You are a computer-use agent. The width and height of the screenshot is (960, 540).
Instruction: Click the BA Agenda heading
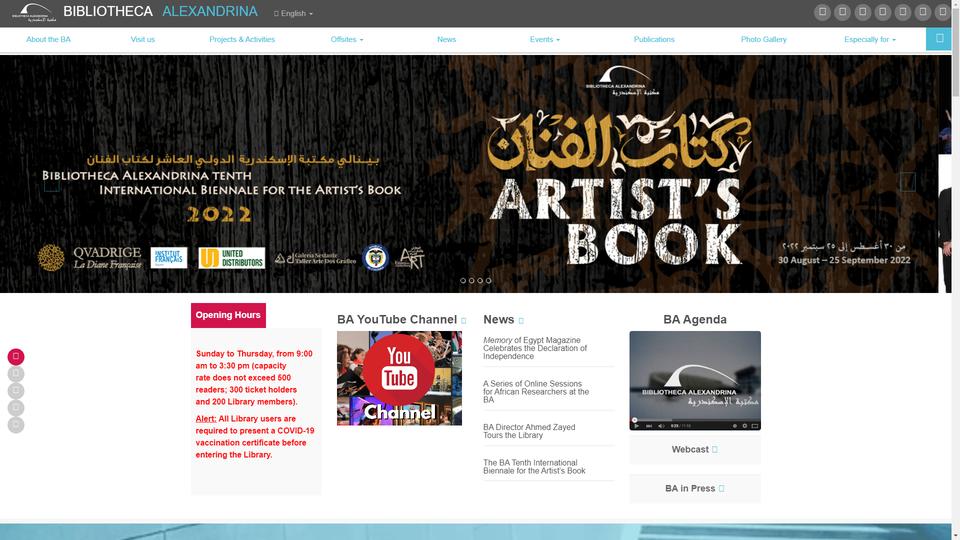pos(695,320)
